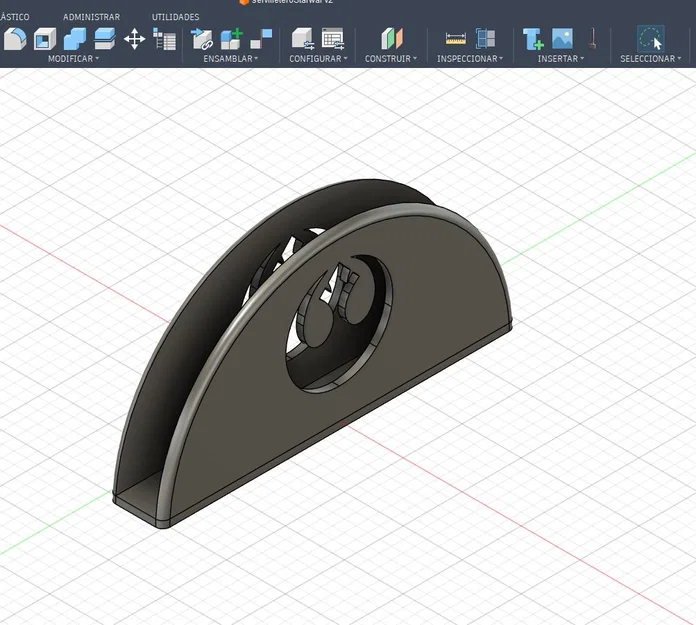Click the Interference/section analysis icon

[485, 39]
